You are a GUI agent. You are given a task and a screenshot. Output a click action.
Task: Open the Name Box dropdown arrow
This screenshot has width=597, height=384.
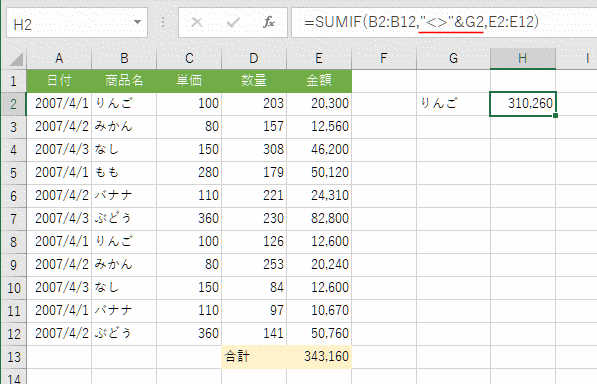(137, 22)
